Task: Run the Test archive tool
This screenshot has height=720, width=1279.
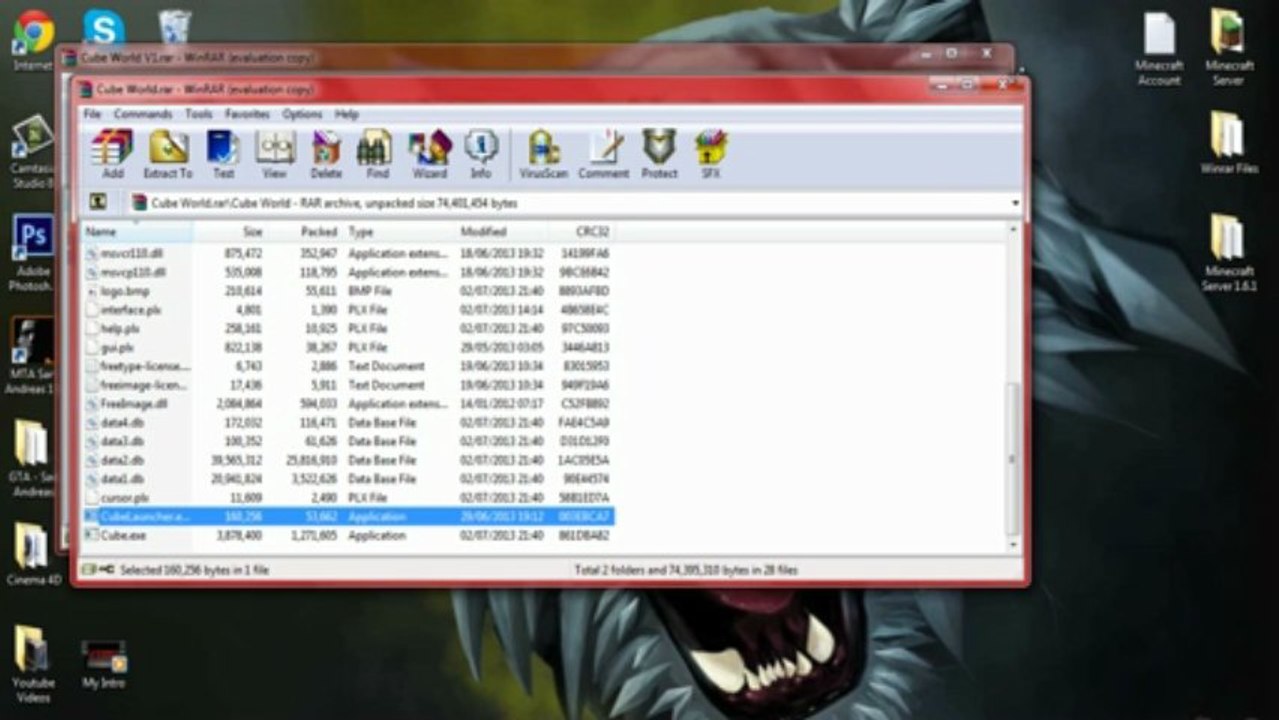Action: pos(223,154)
